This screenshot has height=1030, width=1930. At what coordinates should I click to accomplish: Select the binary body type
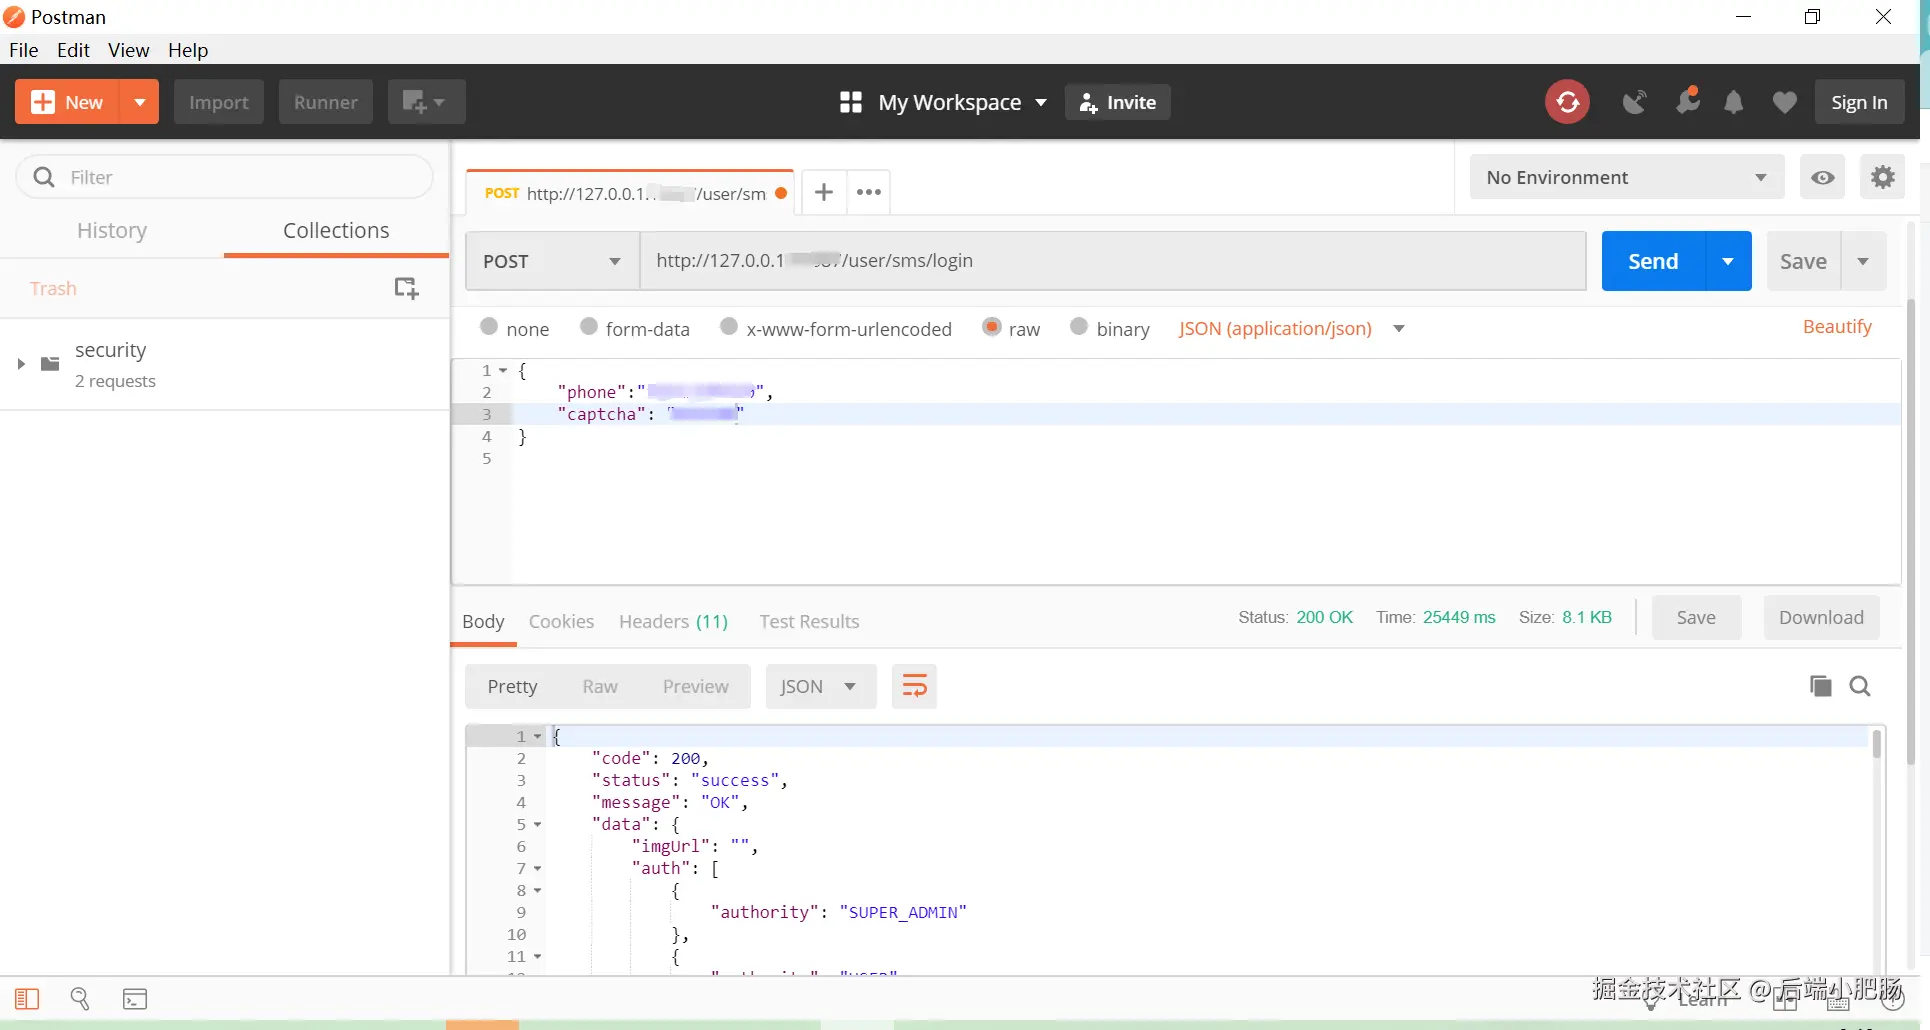(1079, 326)
